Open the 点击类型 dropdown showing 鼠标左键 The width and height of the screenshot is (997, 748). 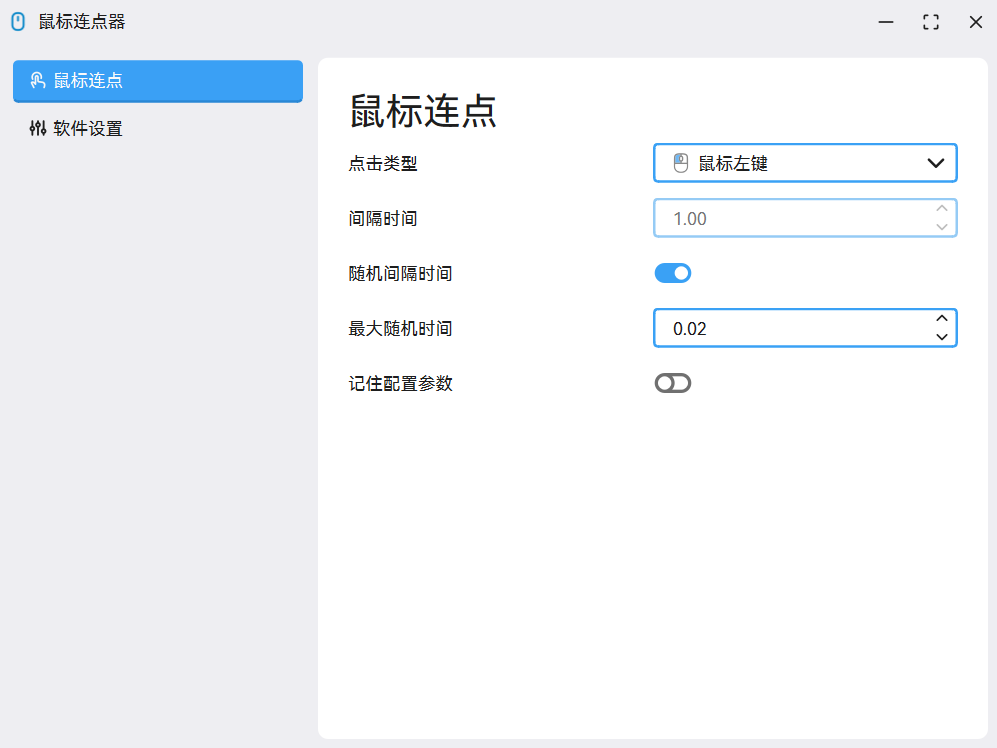[x=805, y=163]
